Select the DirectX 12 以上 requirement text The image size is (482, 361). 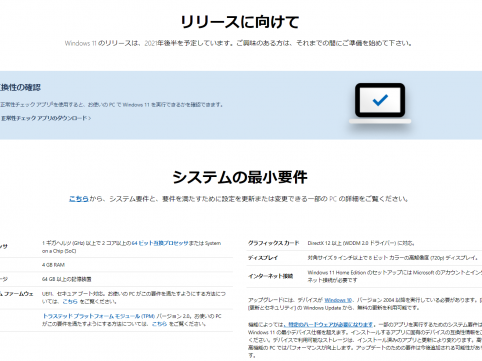tap(361, 243)
